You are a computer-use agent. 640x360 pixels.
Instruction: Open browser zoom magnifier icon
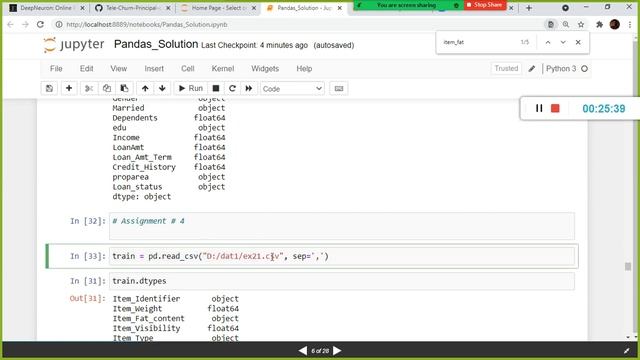point(566,24)
